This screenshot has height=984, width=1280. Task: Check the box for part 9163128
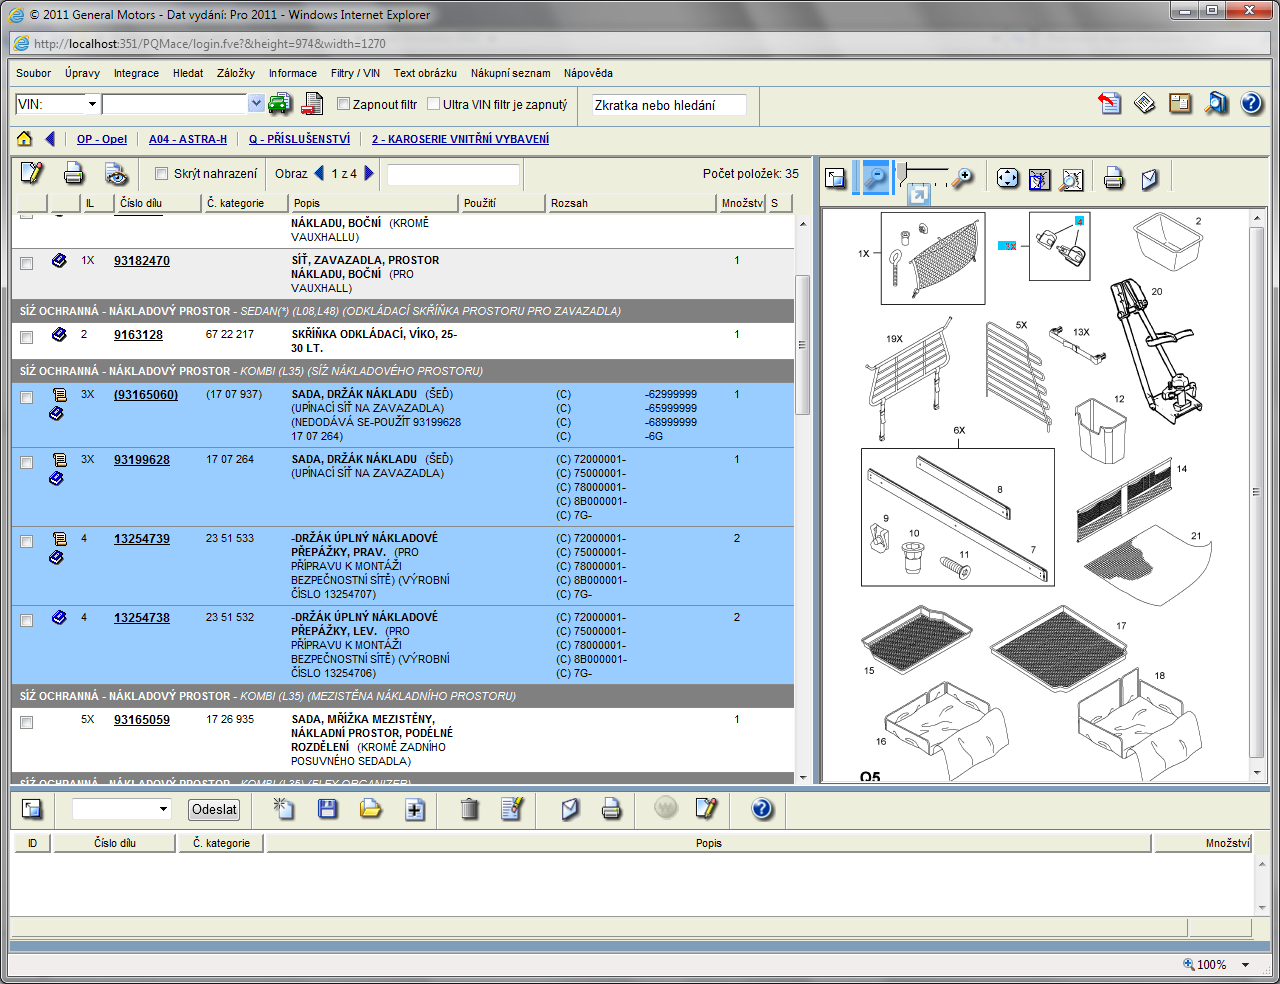click(x=27, y=337)
